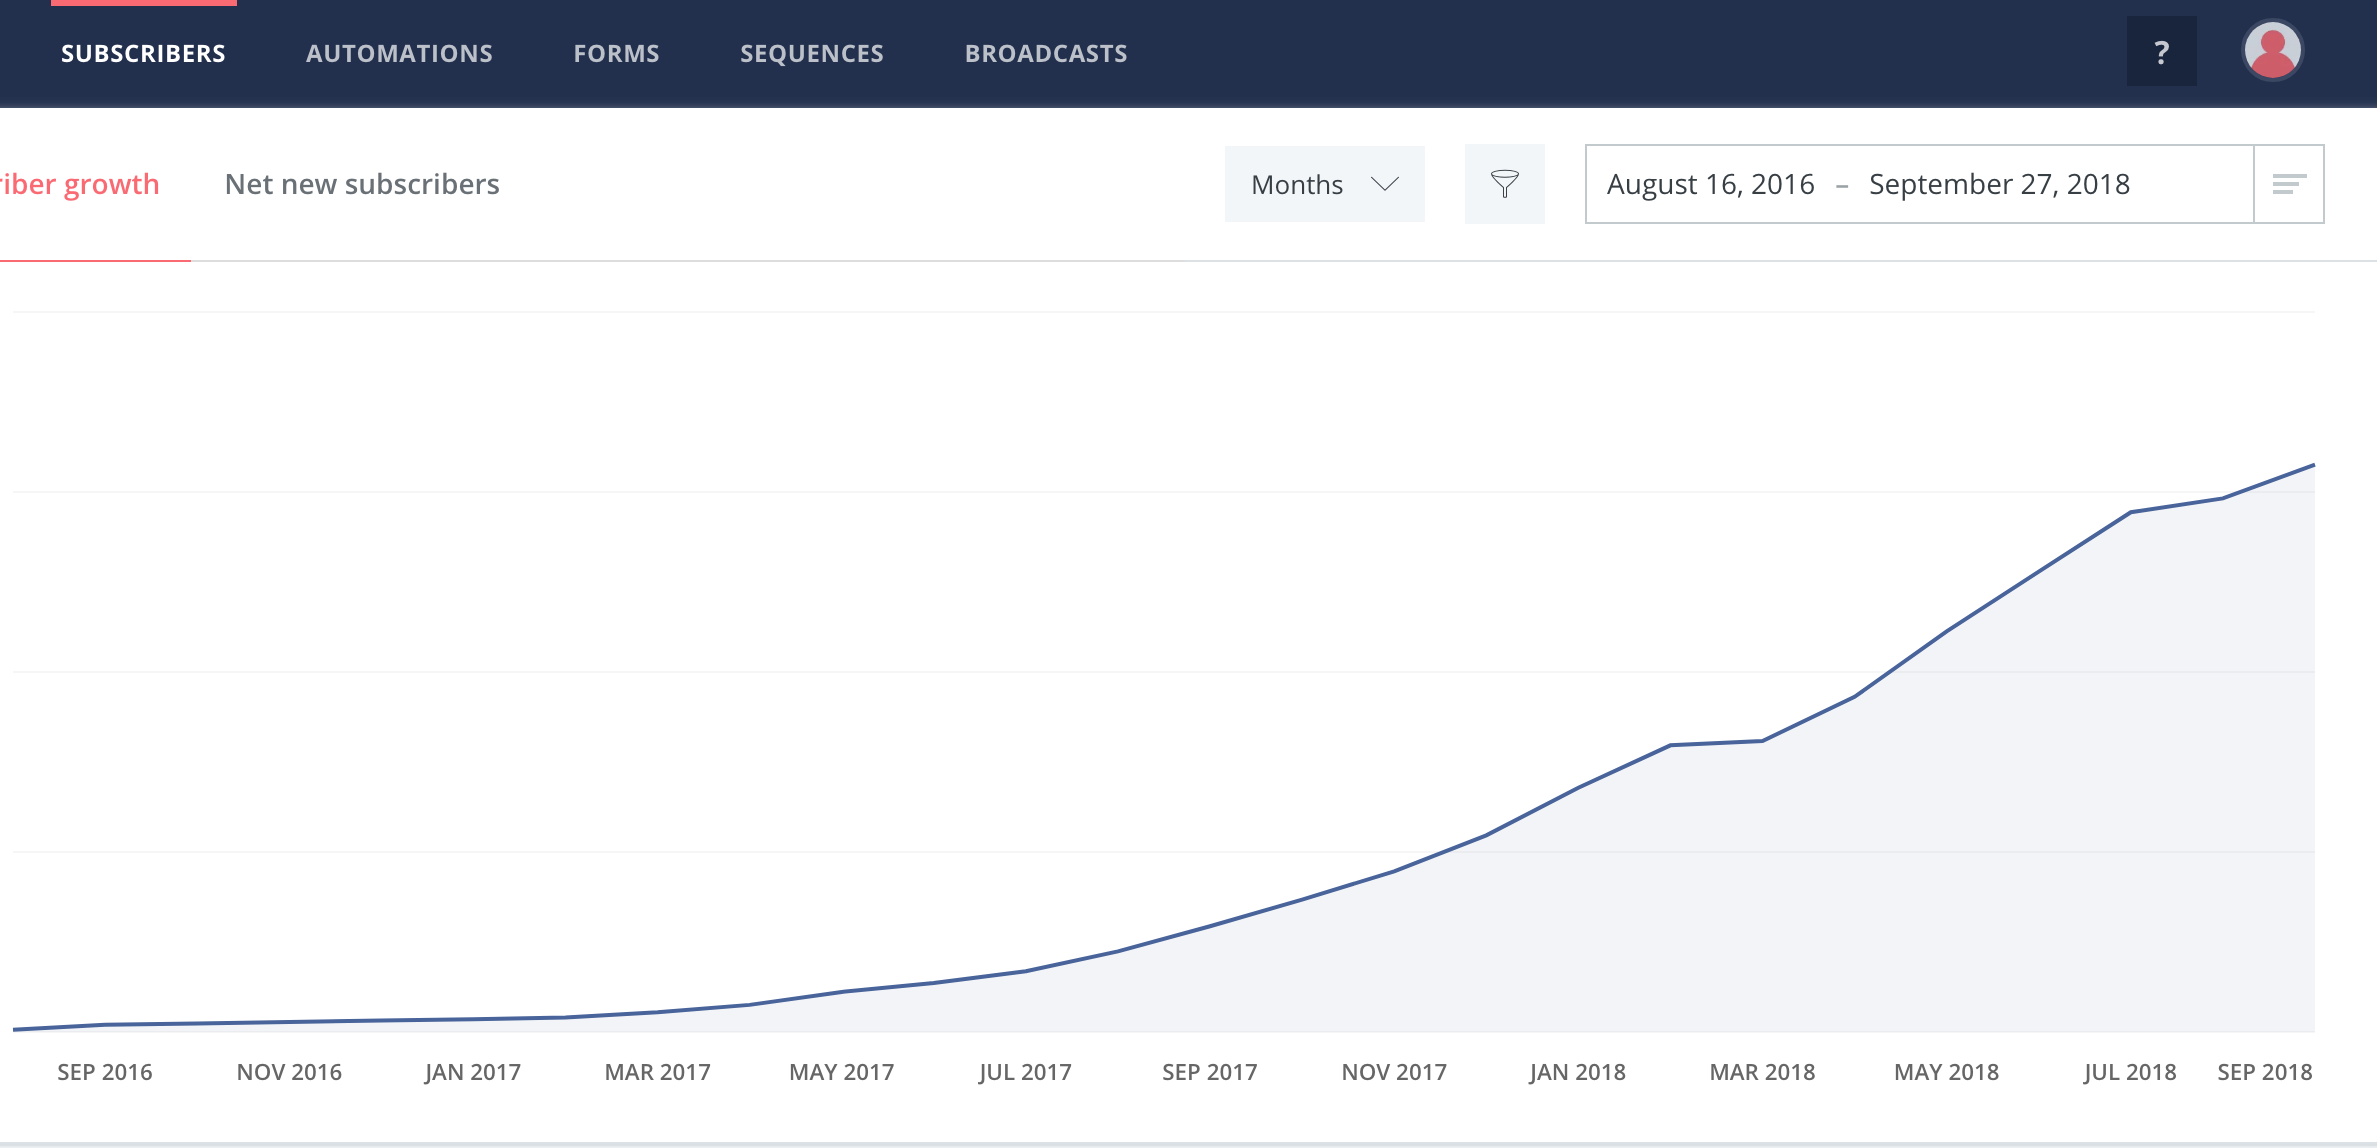Open the Forms page
This screenshot has height=1148, width=2377.
pos(615,53)
